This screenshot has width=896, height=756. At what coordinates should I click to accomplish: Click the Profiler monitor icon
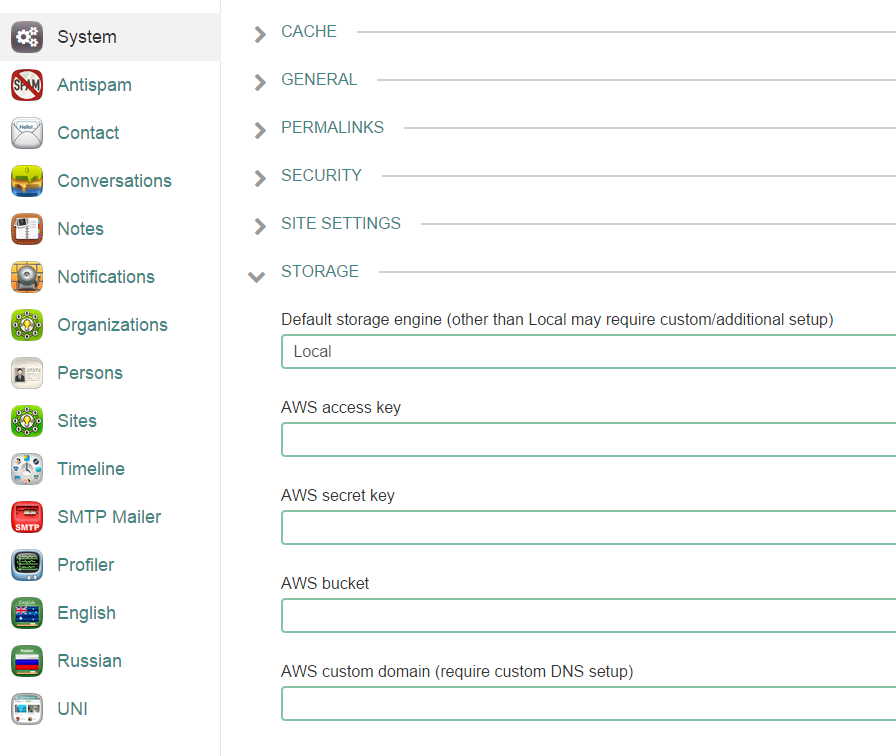(27, 565)
